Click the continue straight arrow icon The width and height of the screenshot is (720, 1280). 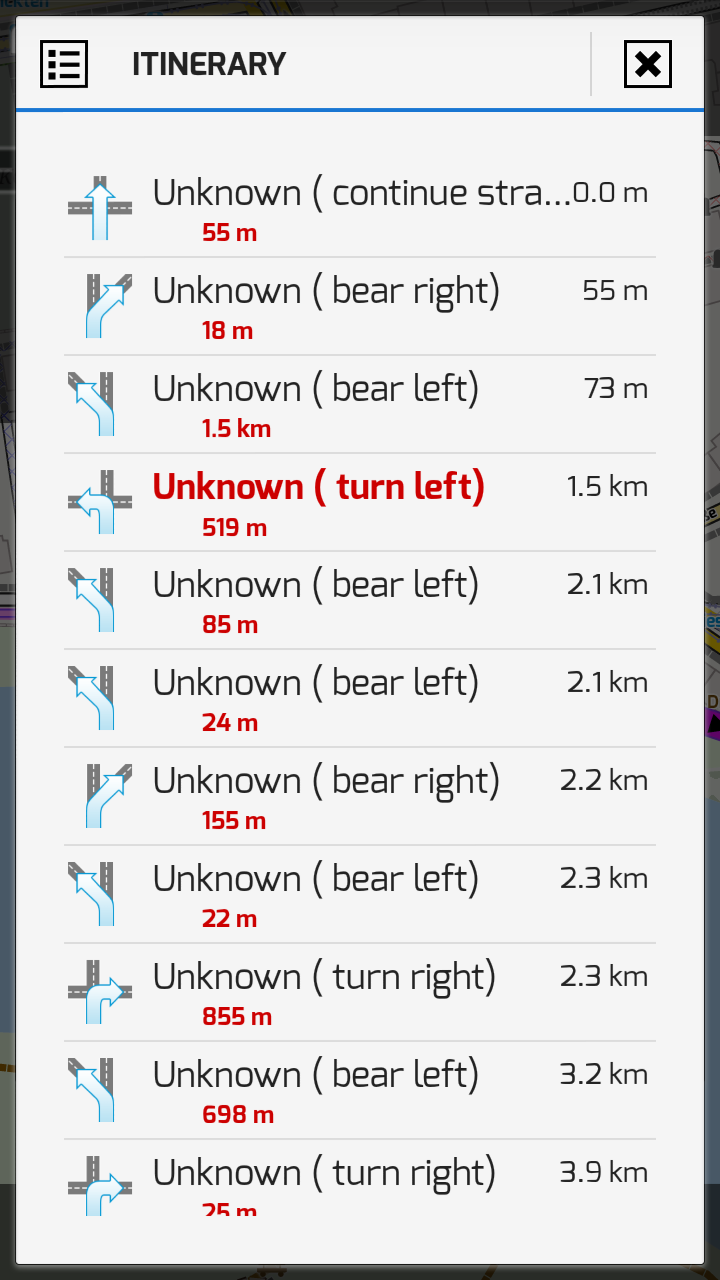[99, 208]
